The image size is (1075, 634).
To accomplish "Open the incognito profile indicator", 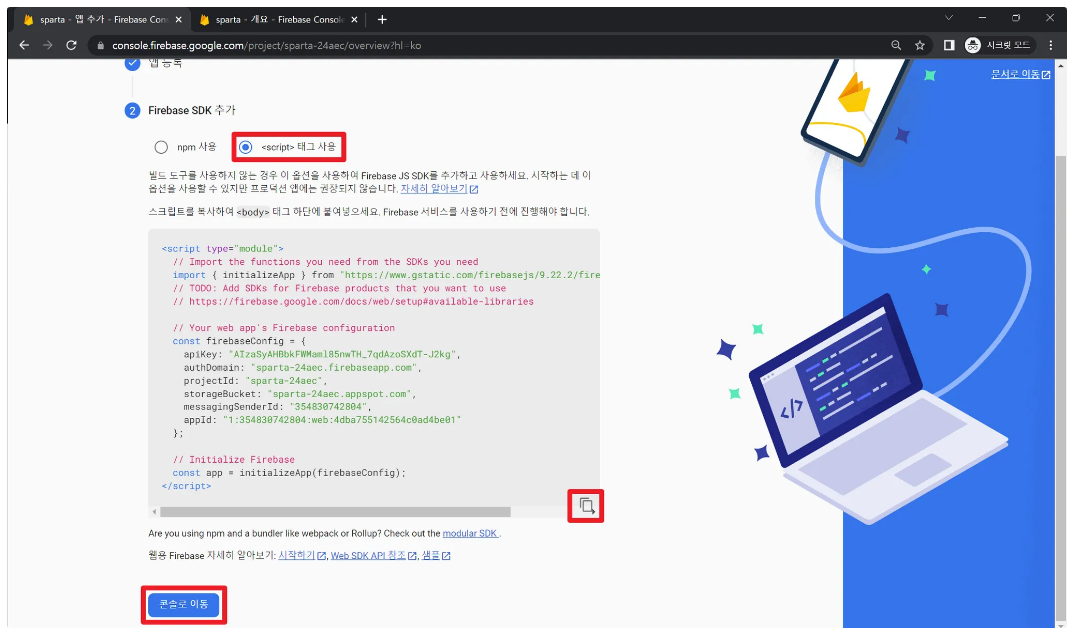I will point(998,45).
